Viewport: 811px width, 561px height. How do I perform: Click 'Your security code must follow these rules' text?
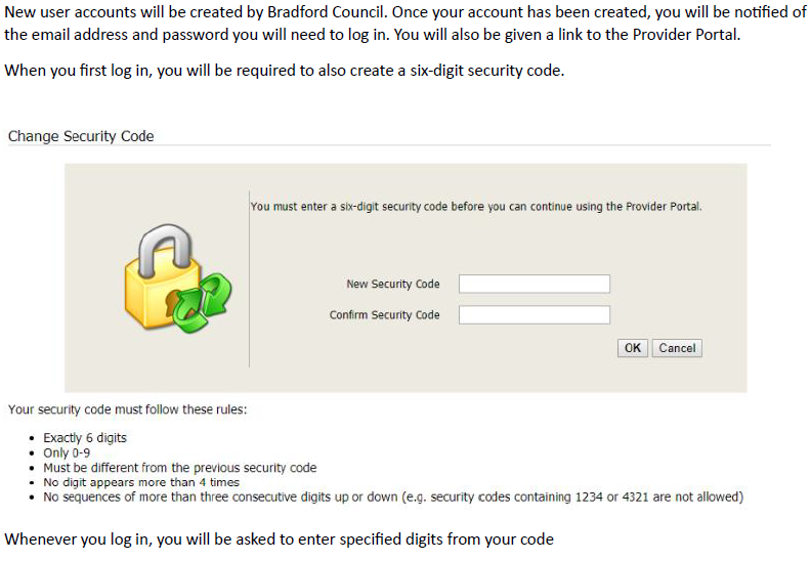[126, 409]
